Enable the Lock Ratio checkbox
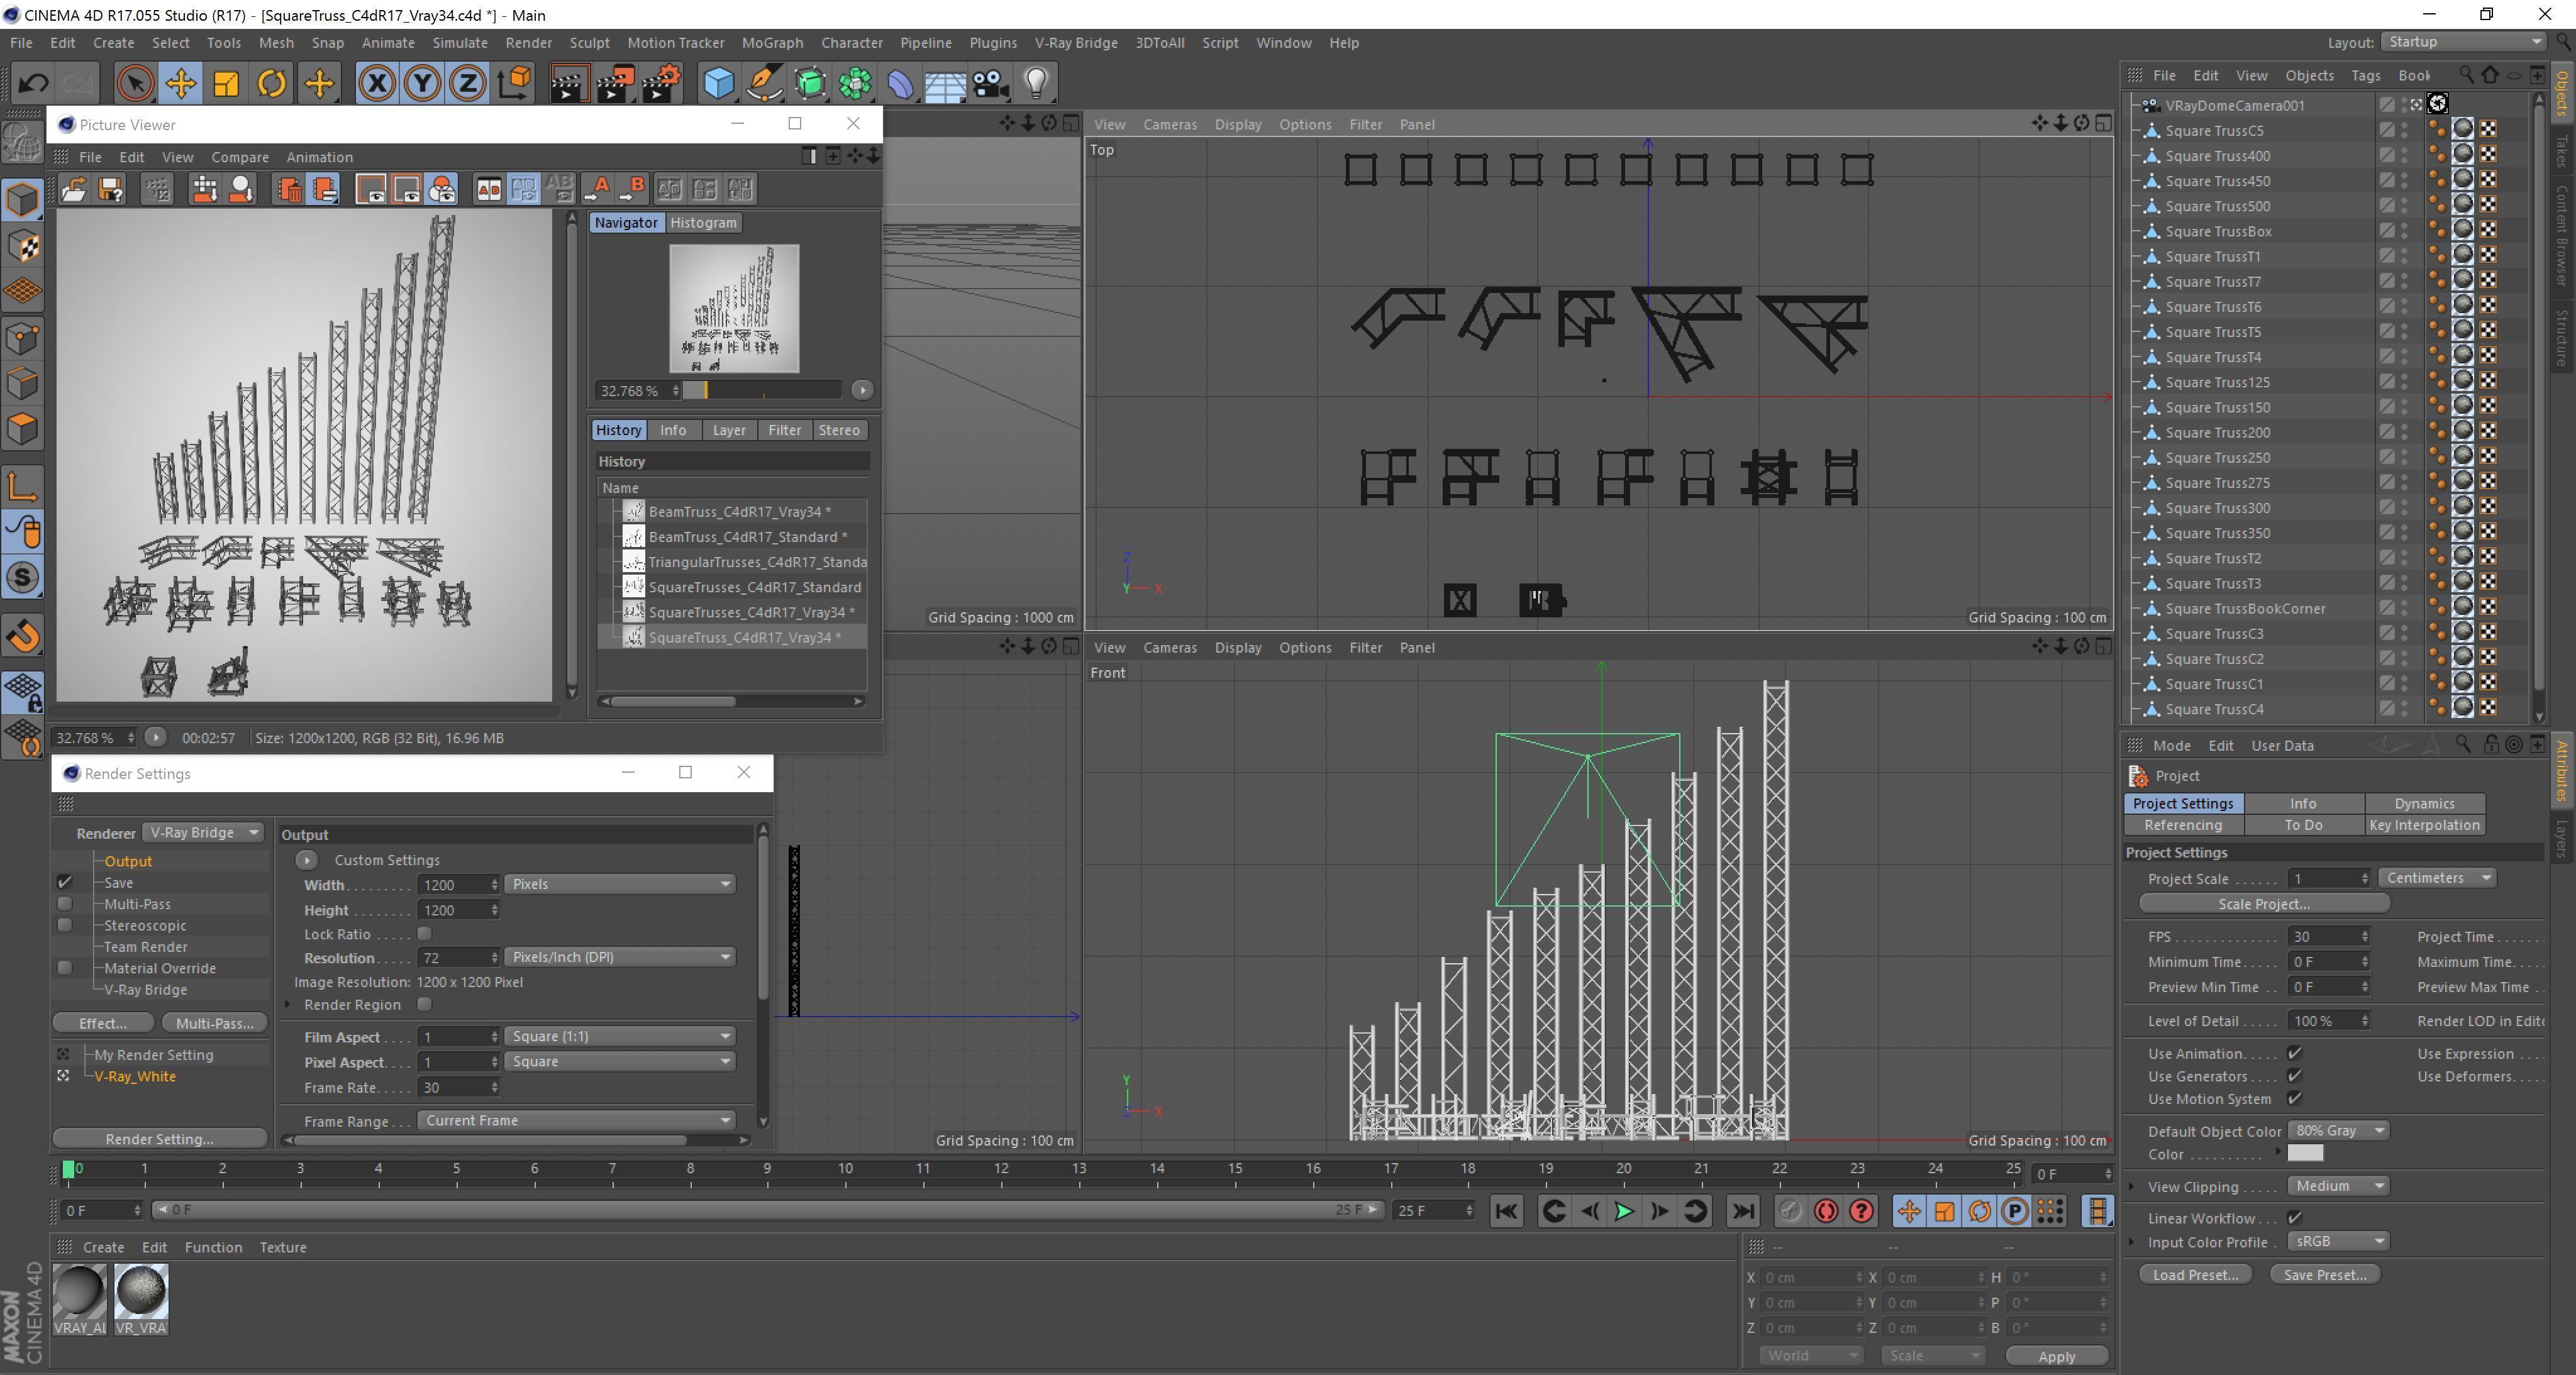The height and width of the screenshot is (1375, 2576). (424, 934)
